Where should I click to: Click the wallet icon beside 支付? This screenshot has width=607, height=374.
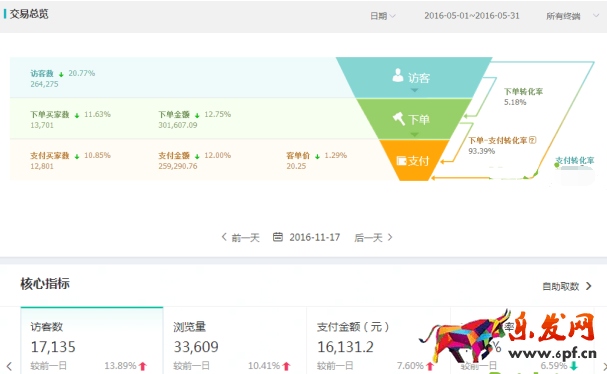(401, 160)
